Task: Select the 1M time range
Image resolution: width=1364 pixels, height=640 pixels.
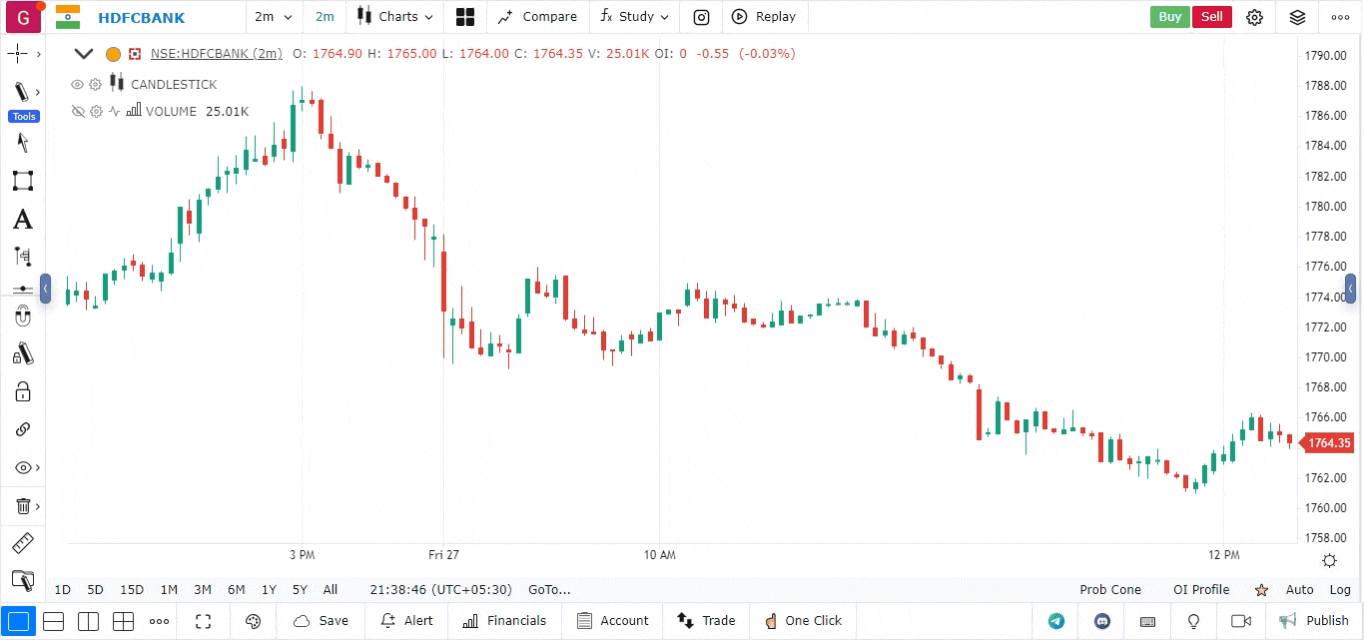Action: pyautogui.click(x=169, y=590)
